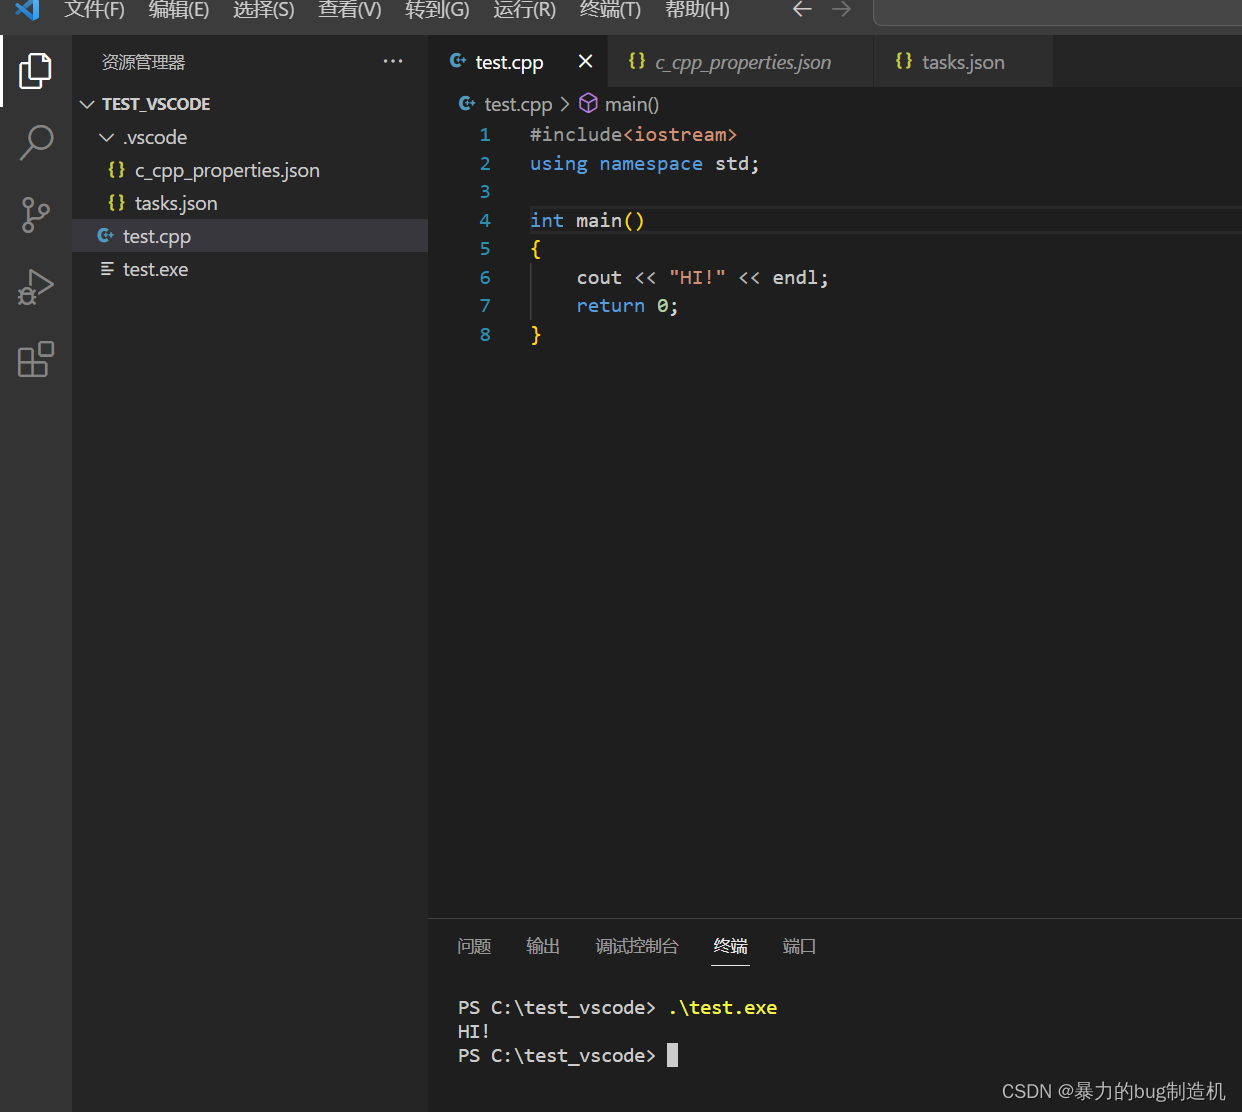This screenshot has height=1112, width=1242.
Task: Switch to the 端口 panel tab
Action: pos(799,946)
